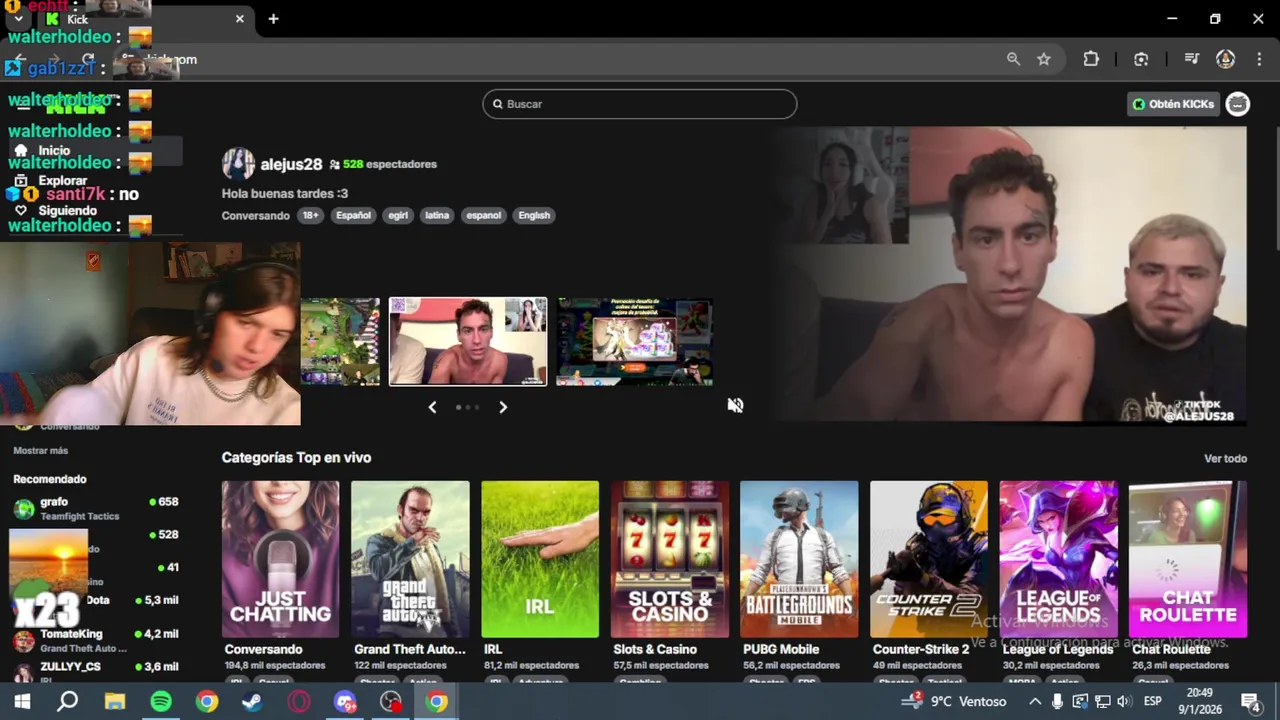Open Spotify from the taskbar
Screen dimensions: 1280x720
coord(161,702)
